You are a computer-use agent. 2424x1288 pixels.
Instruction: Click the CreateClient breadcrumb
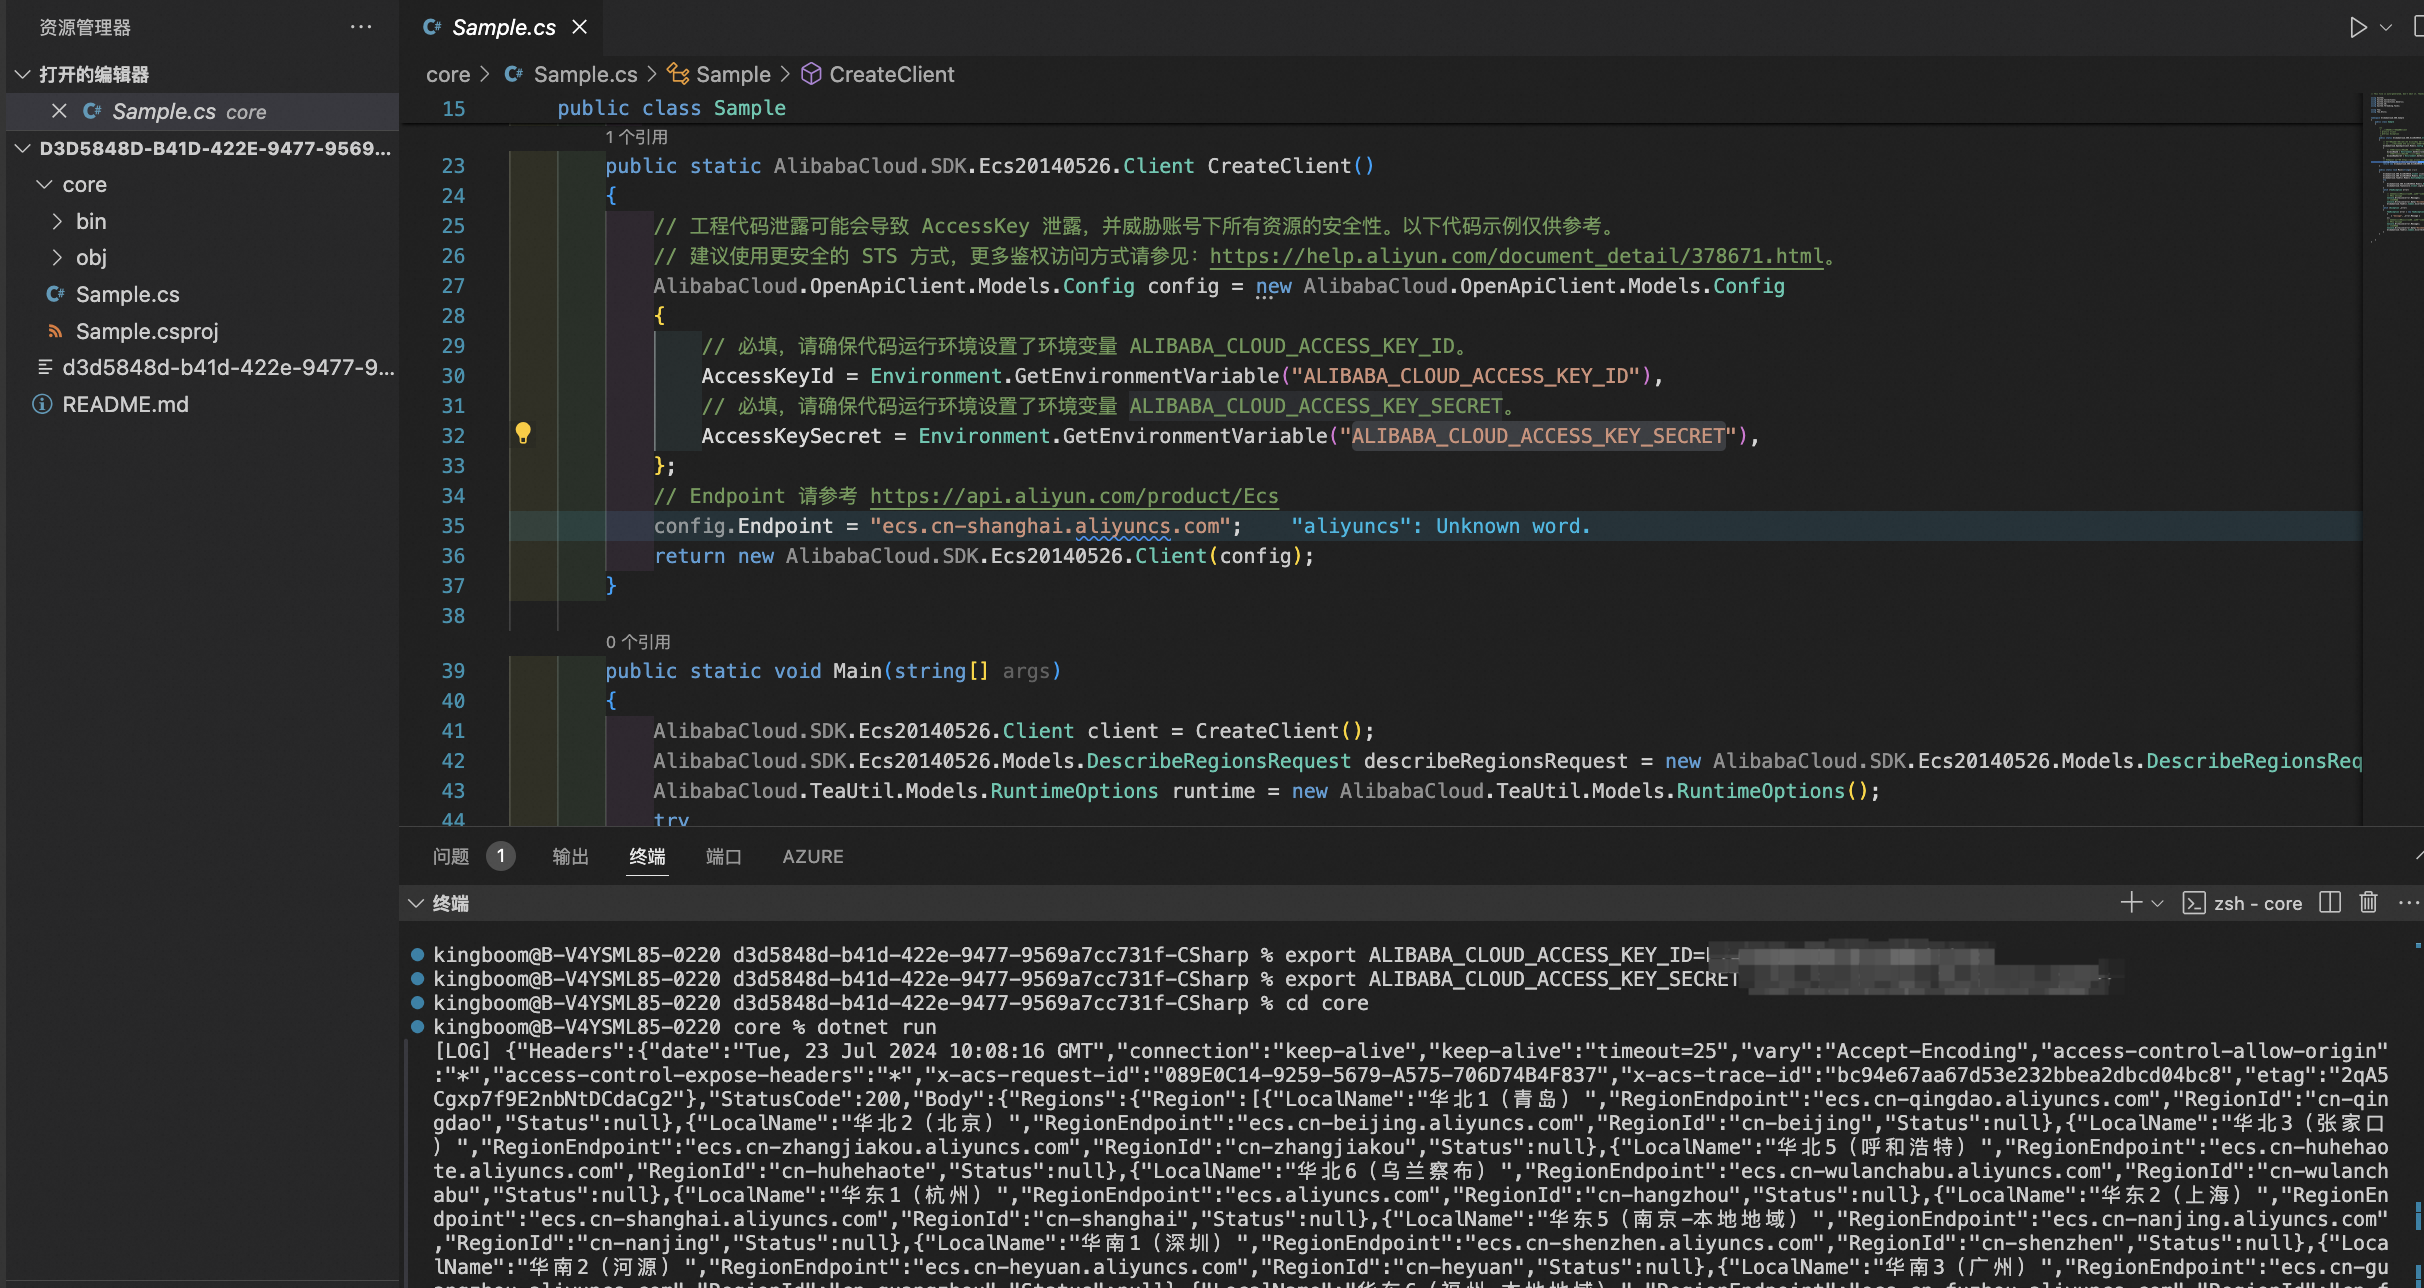click(892, 75)
